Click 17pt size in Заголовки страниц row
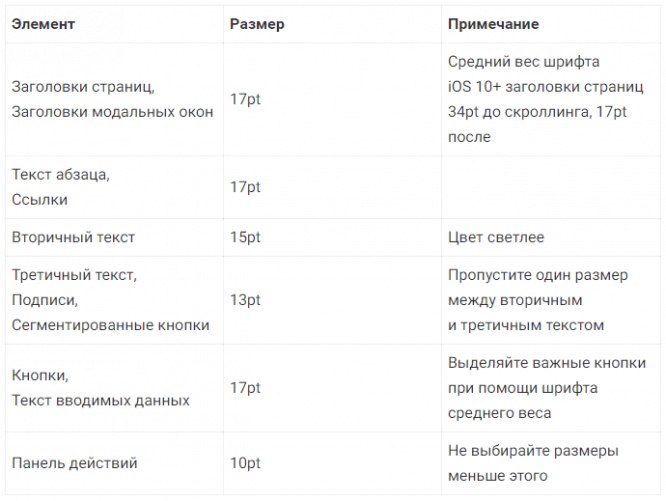This screenshot has height=501, width=666. (x=245, y=99)
